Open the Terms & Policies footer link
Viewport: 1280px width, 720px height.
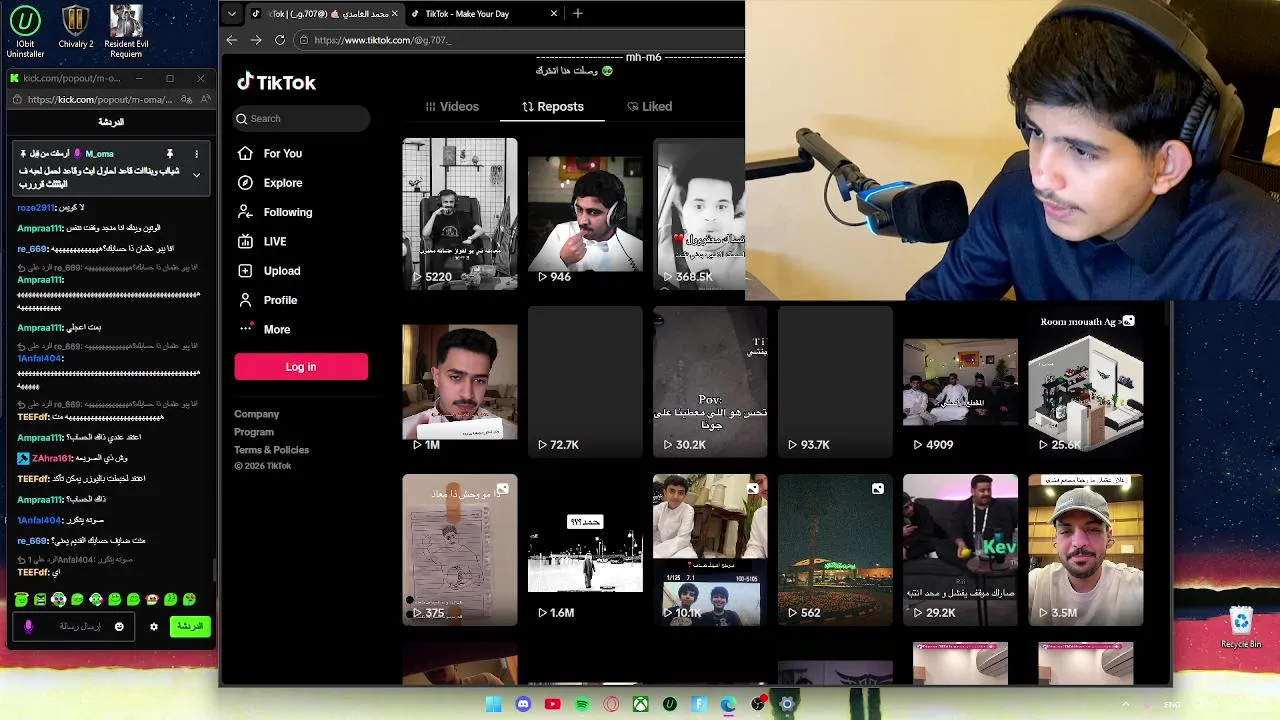(x=272, y=450)
